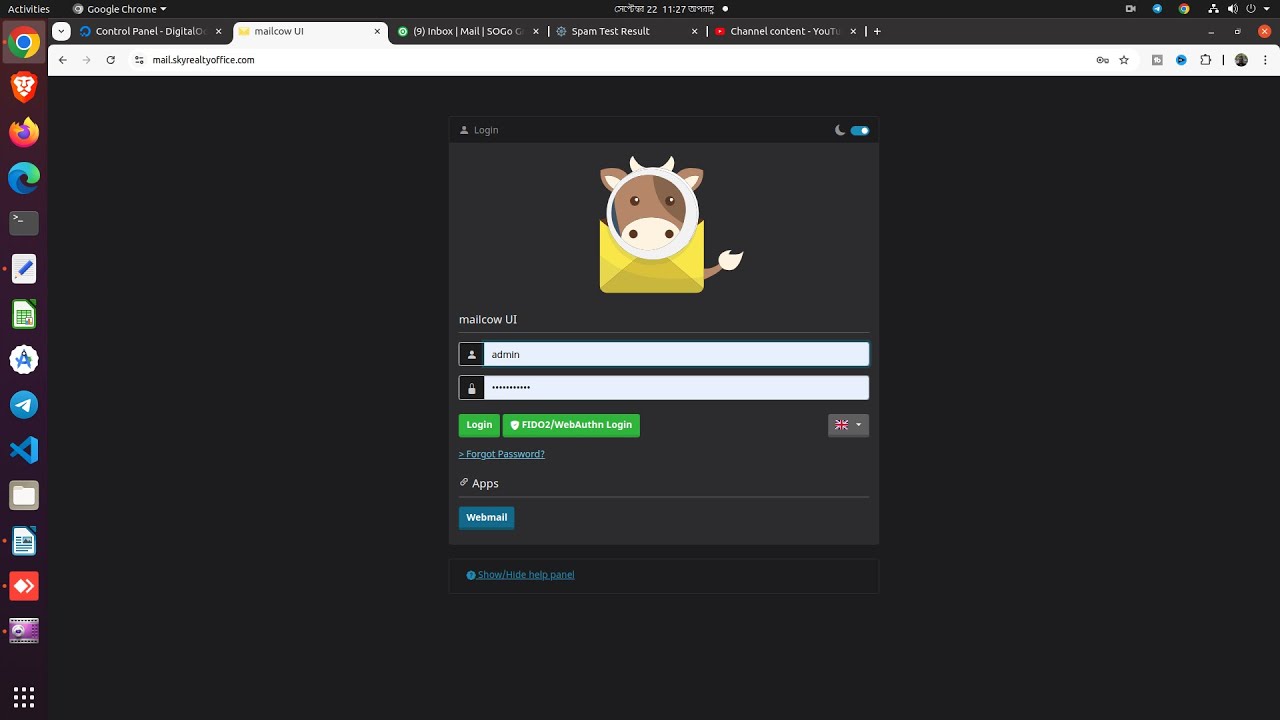Open the Chrome profile avatar
1280x720 pixels.
[1241, 60]
